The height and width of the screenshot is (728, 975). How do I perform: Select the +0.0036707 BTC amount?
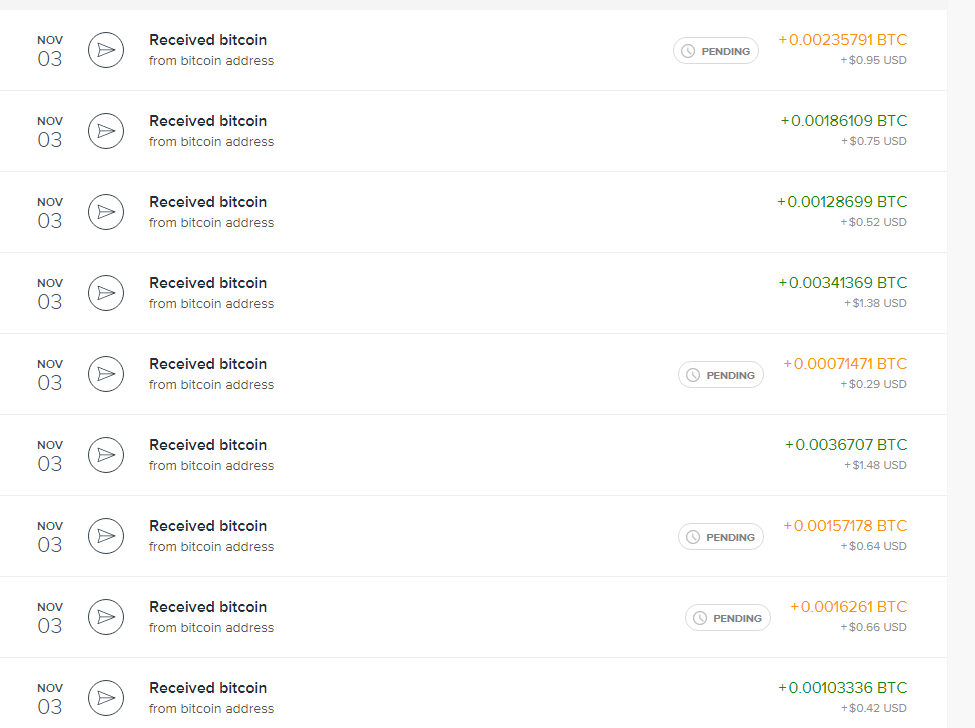coord(846,445)
